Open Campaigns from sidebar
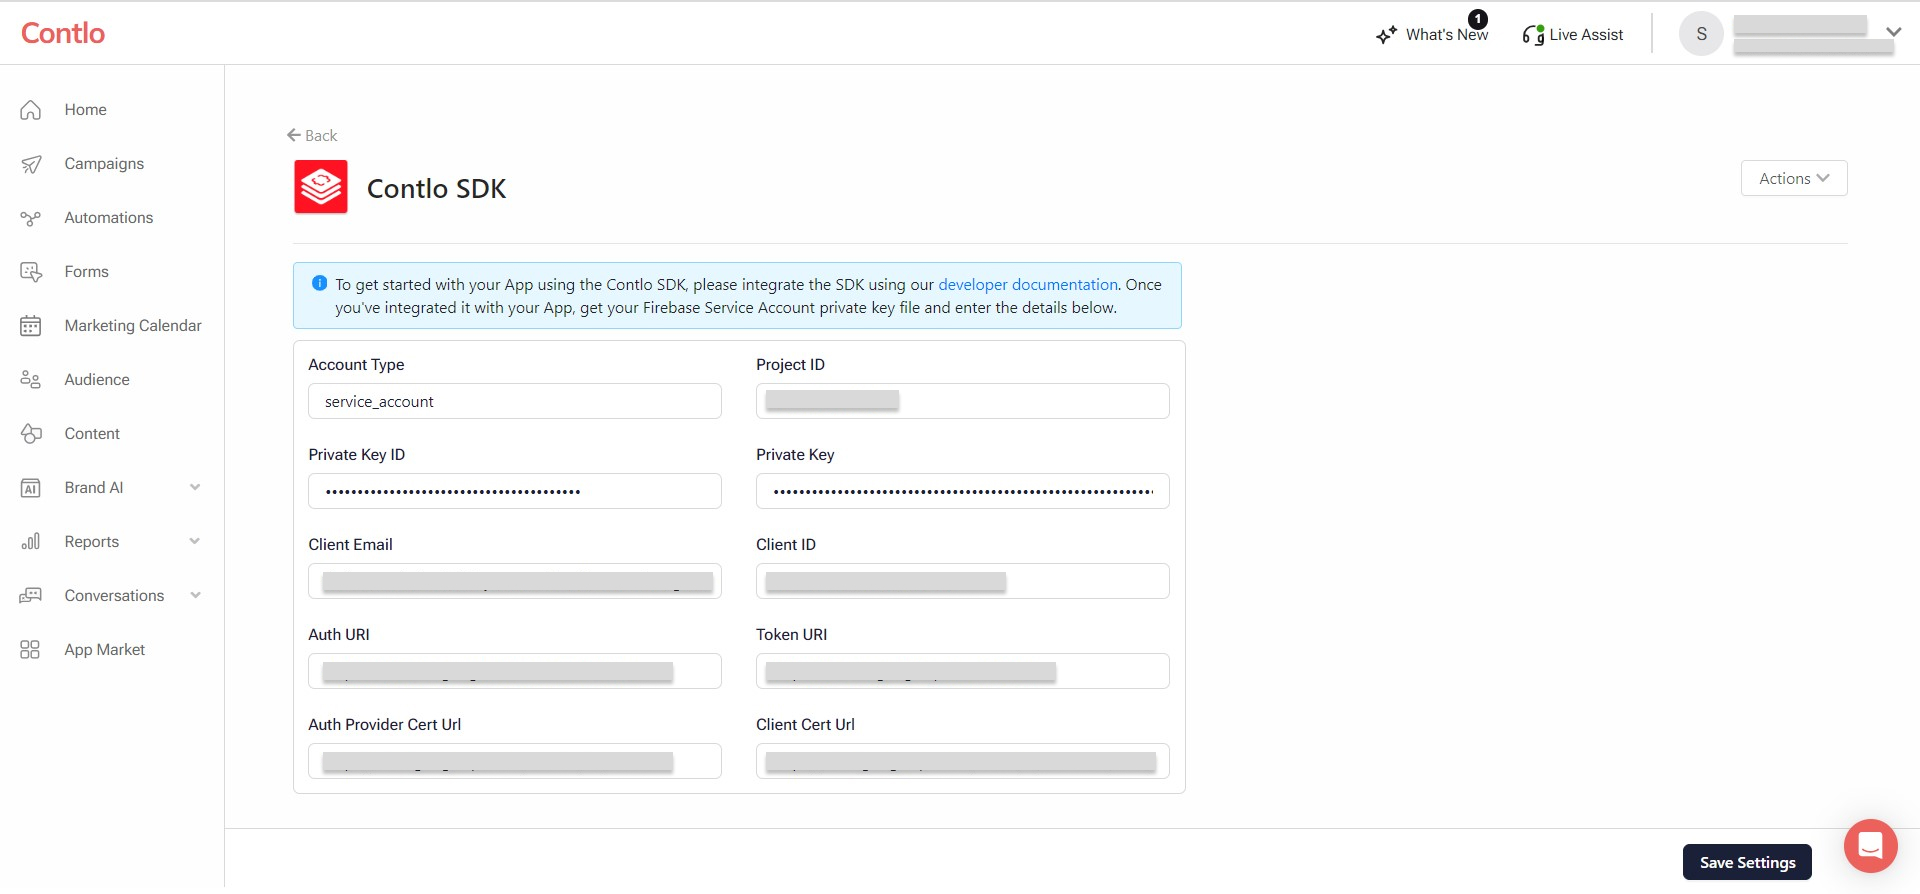Viewport: 1920px width, 894px height. [104, 164]
